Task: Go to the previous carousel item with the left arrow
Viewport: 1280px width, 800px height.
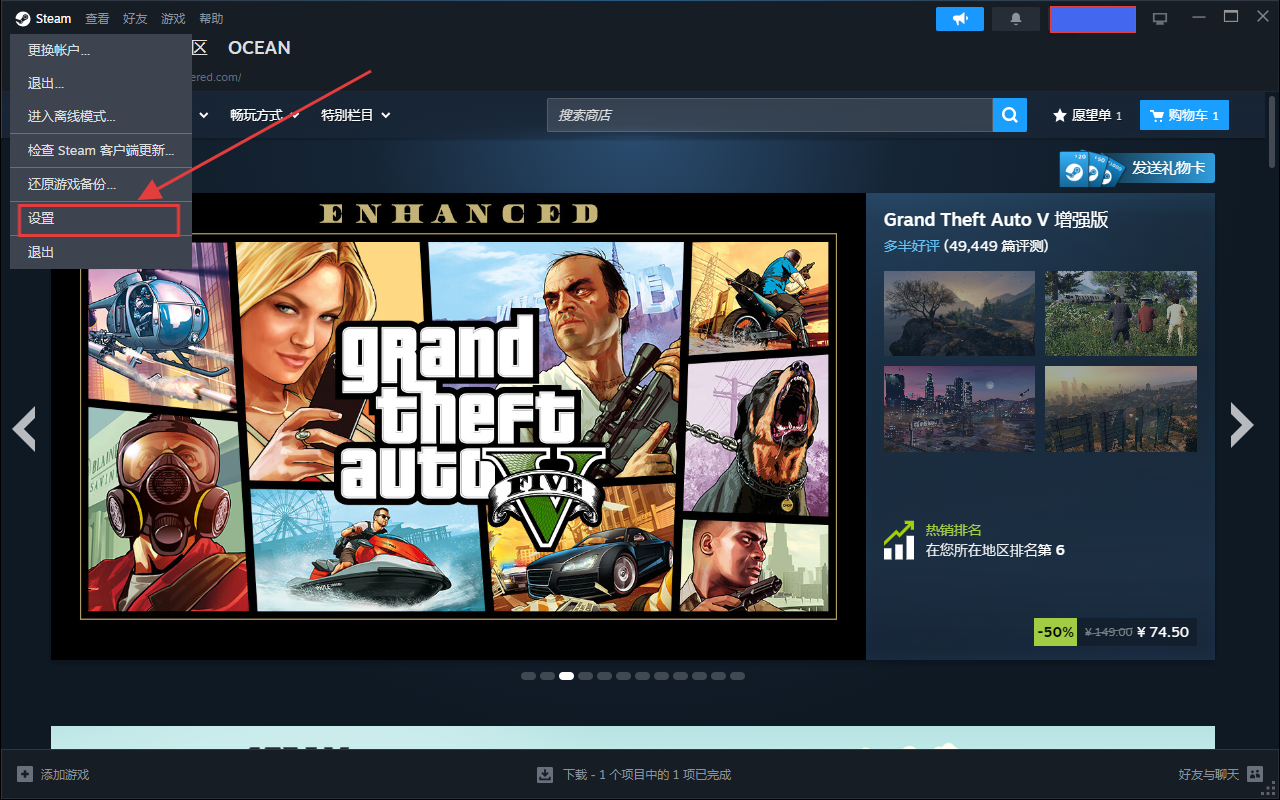Action: pos(24,427)
